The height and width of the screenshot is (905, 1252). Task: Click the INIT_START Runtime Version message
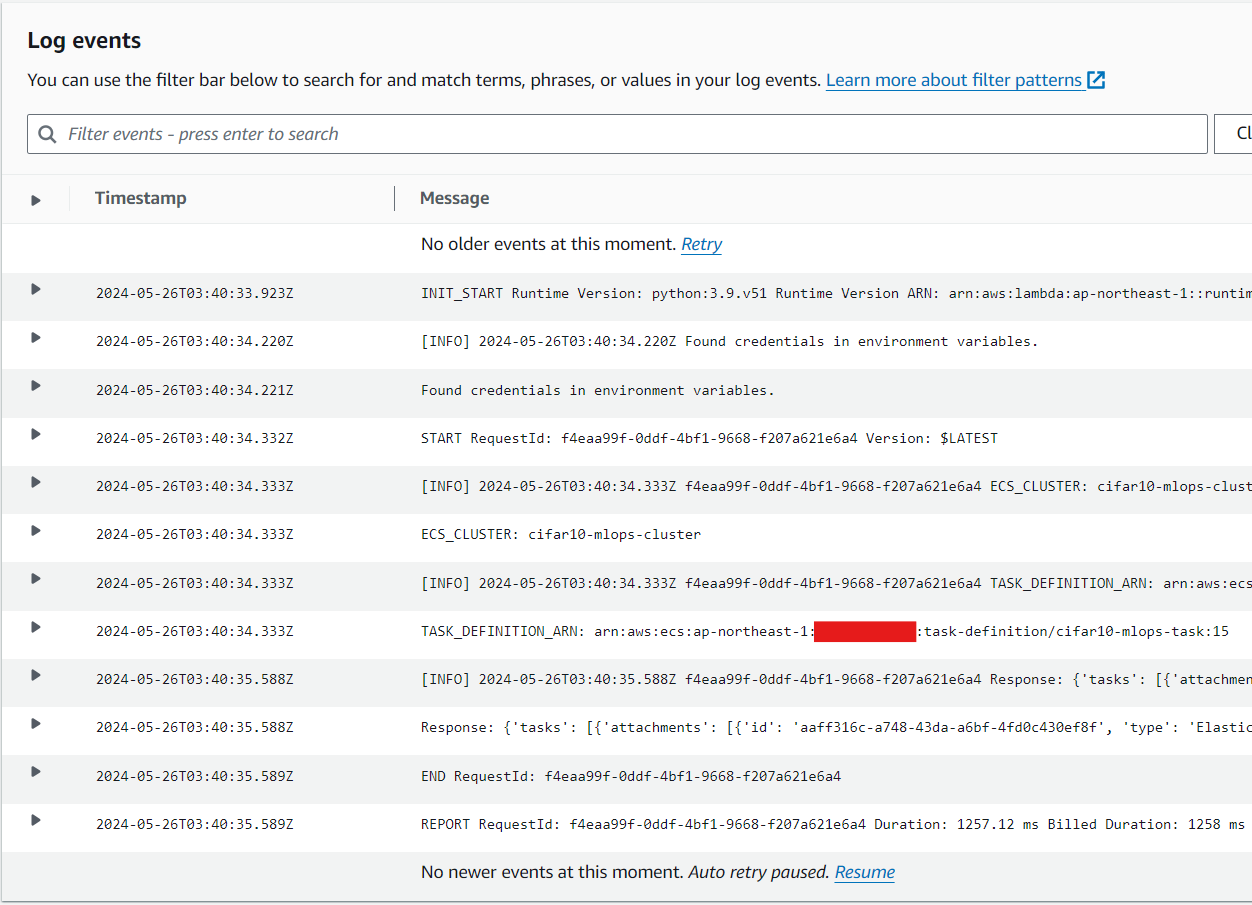836,293
